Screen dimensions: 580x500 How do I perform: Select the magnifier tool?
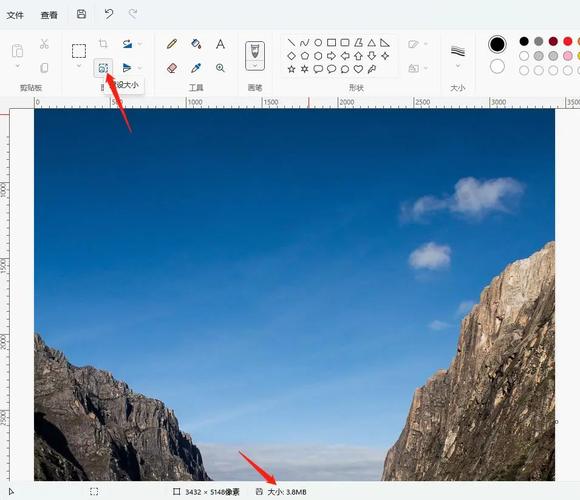220,68
